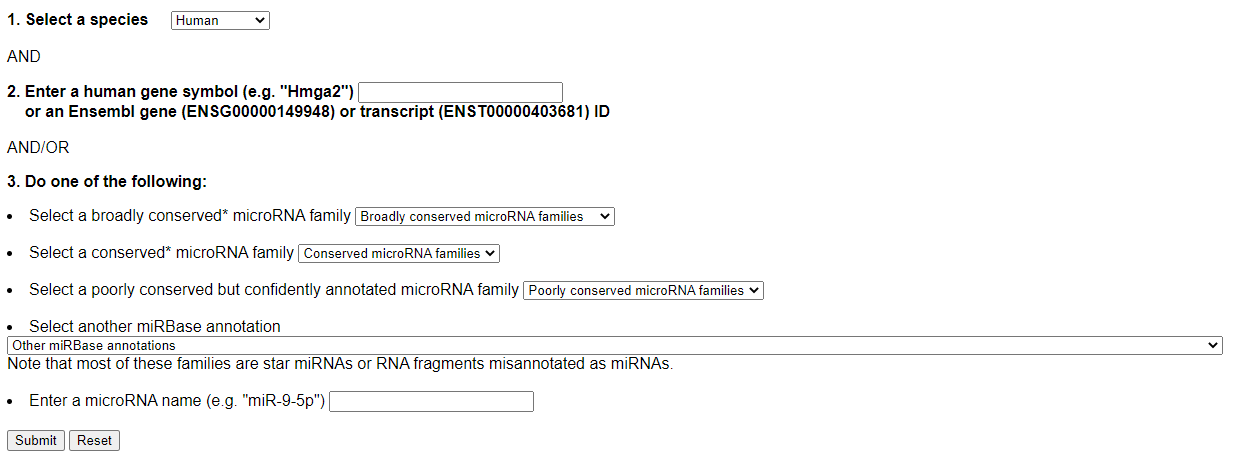
Task: Click the chevron of Conserved microRNA families selector
Action: [490, 253]
